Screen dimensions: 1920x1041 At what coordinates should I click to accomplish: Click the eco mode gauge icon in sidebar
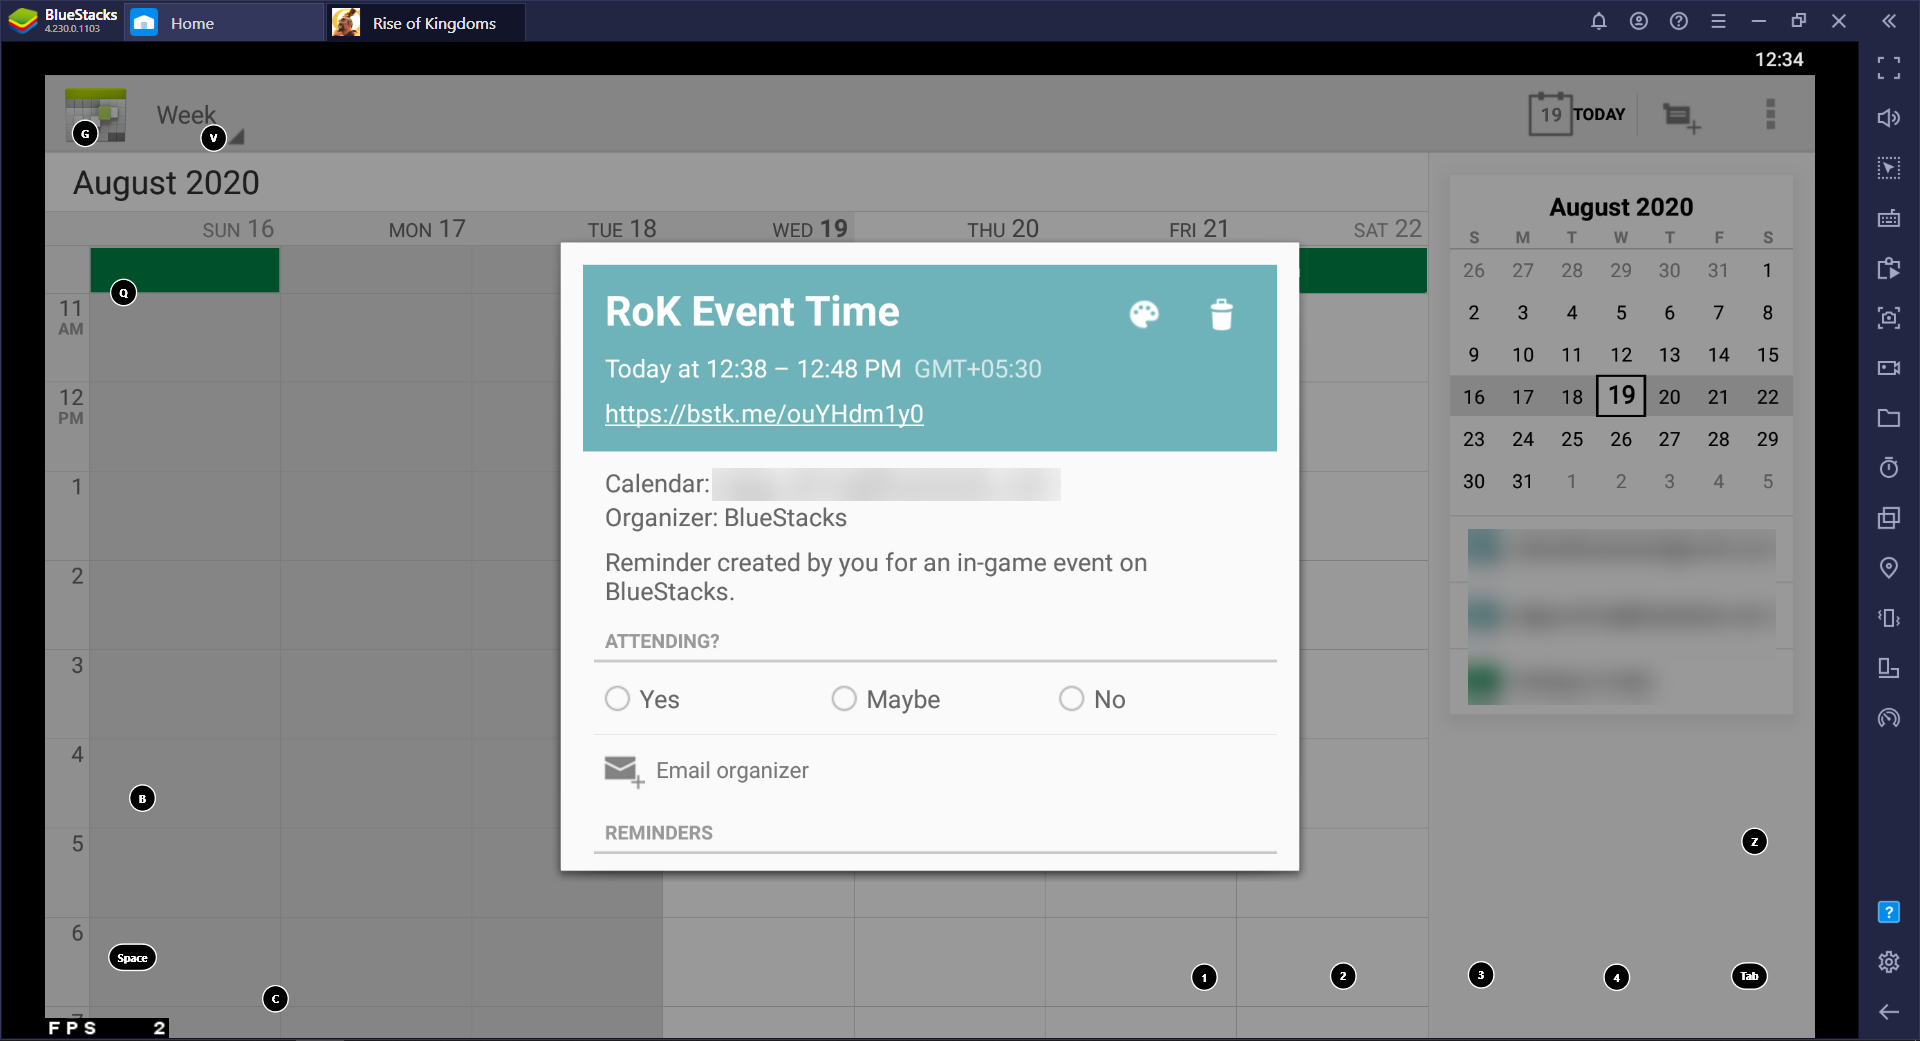point(1889,718)
